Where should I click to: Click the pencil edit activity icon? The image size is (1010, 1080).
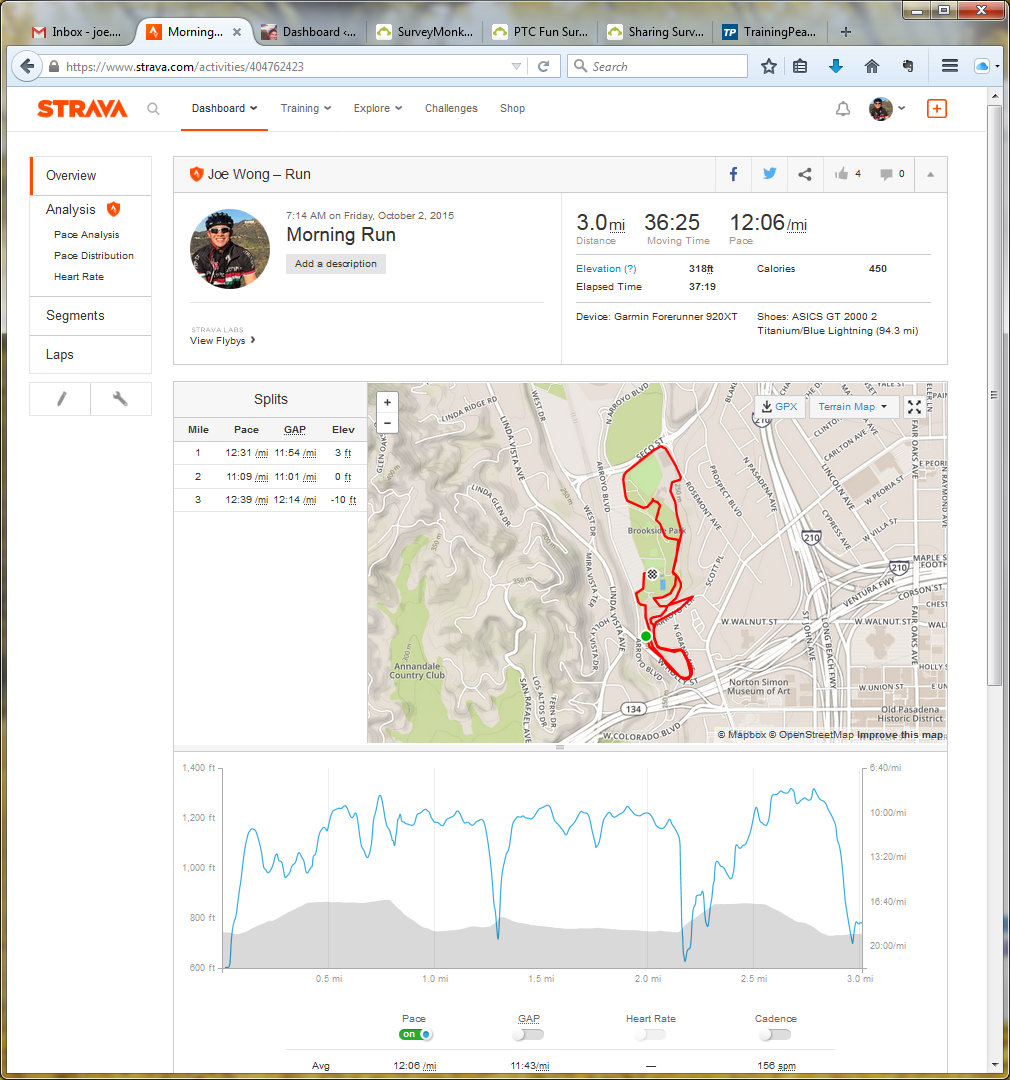pos(61,399)
